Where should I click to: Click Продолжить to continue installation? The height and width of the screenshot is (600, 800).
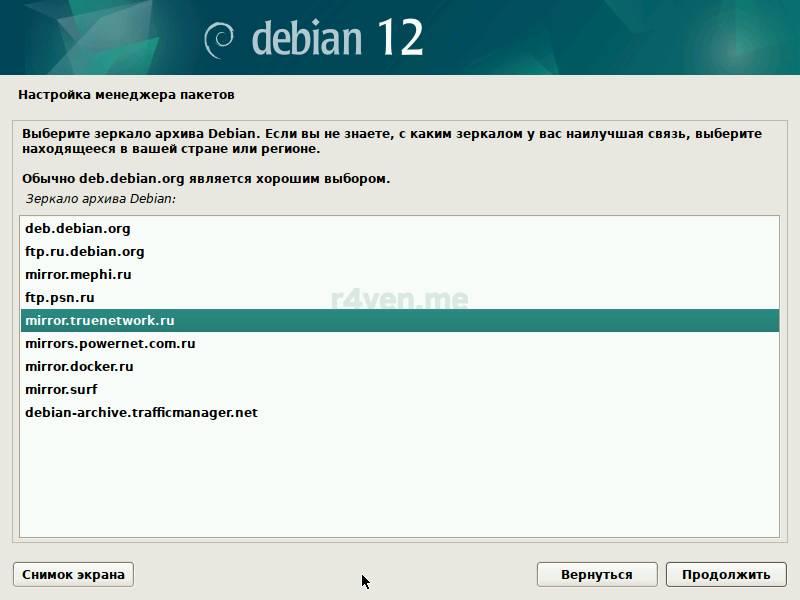coord(726,574)
